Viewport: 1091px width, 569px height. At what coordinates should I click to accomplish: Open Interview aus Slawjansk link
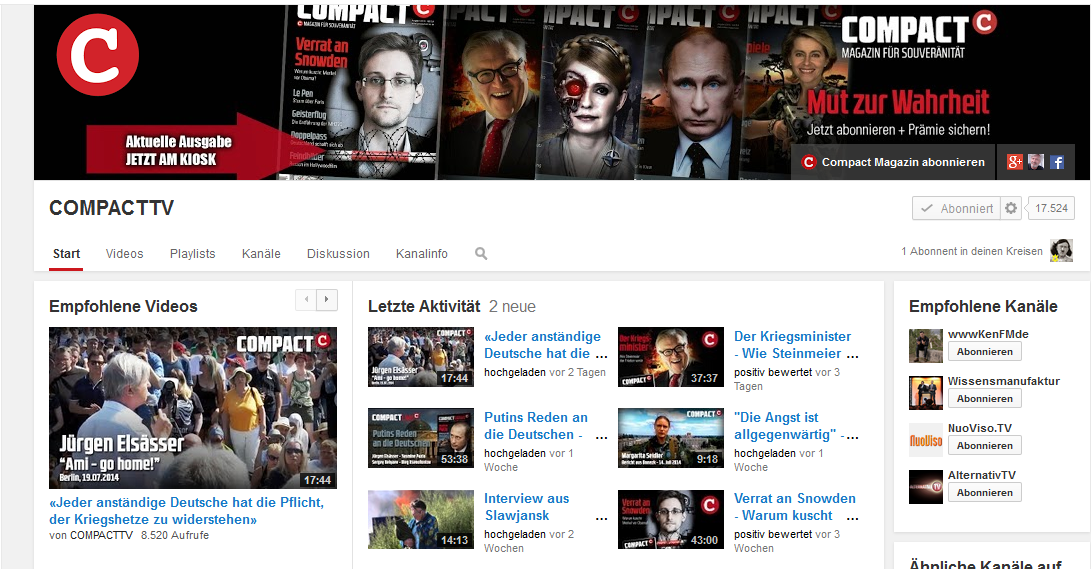click(527, 507)
